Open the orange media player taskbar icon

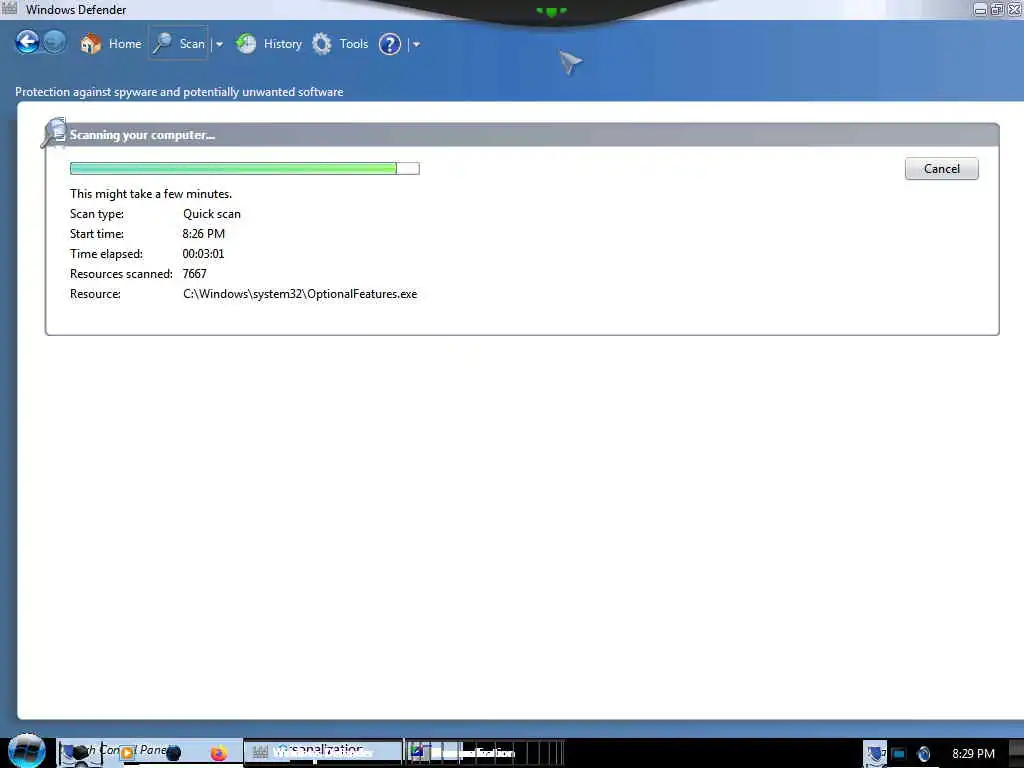click(127, 753)
